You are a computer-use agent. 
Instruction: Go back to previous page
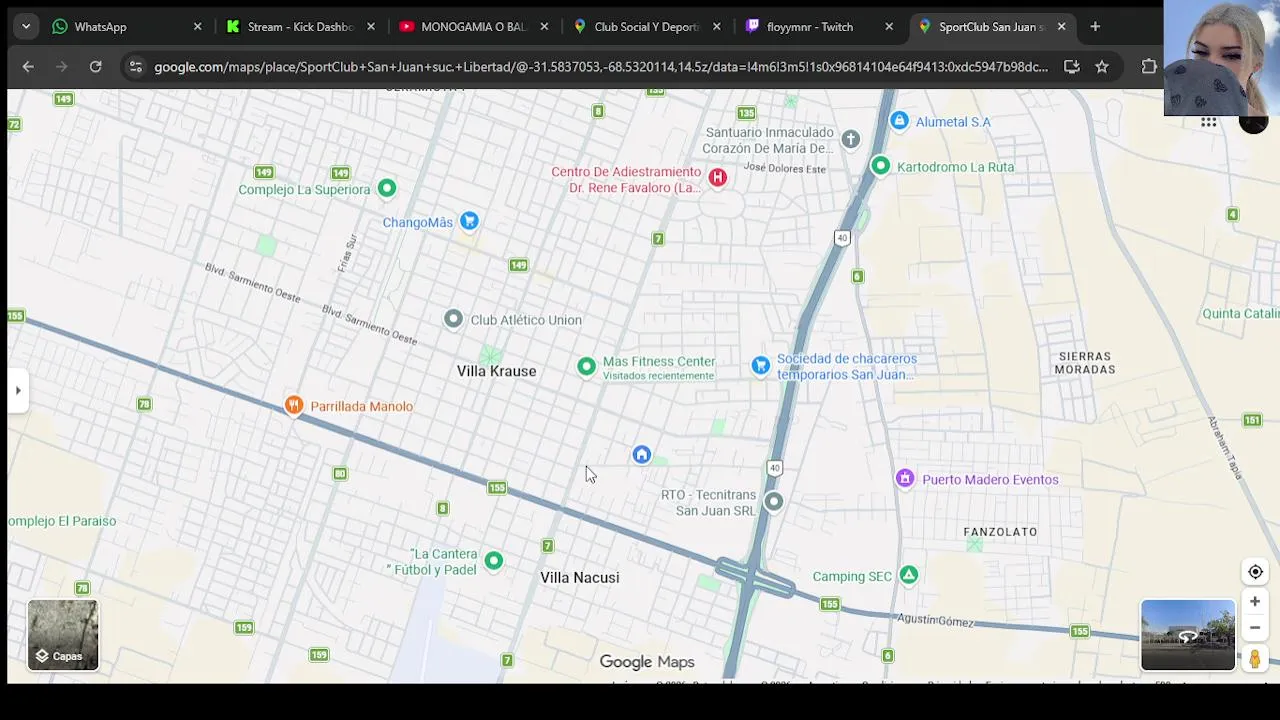pos(28,67)
